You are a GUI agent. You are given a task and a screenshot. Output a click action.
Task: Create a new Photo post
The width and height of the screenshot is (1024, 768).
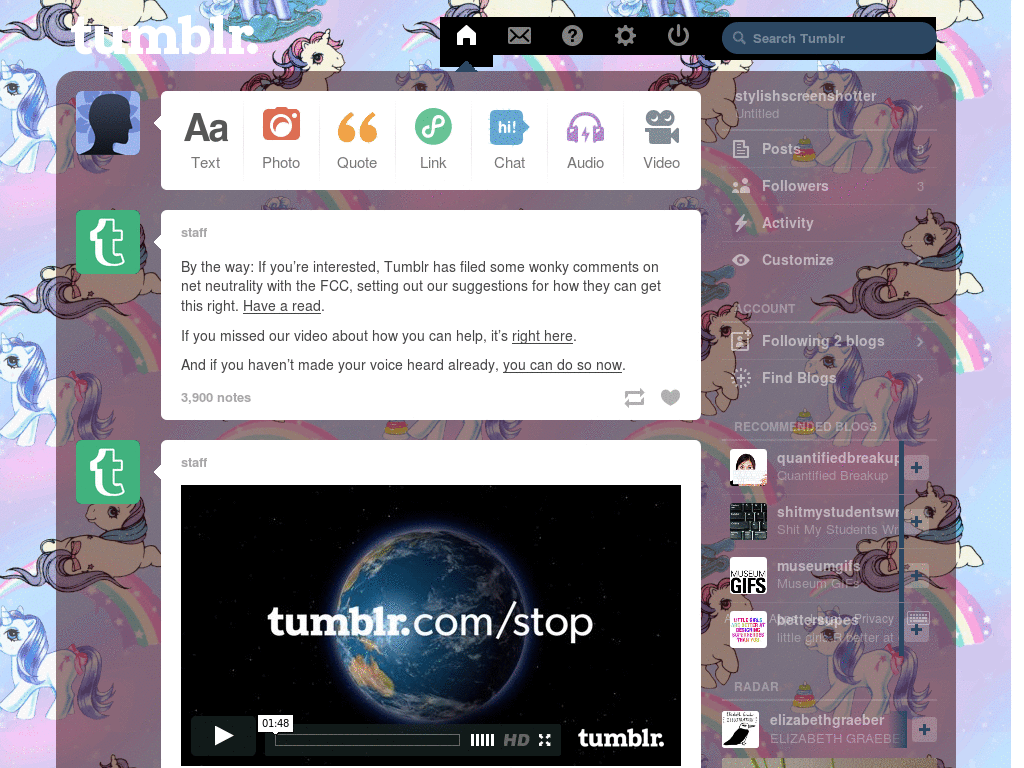tap(281, 140)
